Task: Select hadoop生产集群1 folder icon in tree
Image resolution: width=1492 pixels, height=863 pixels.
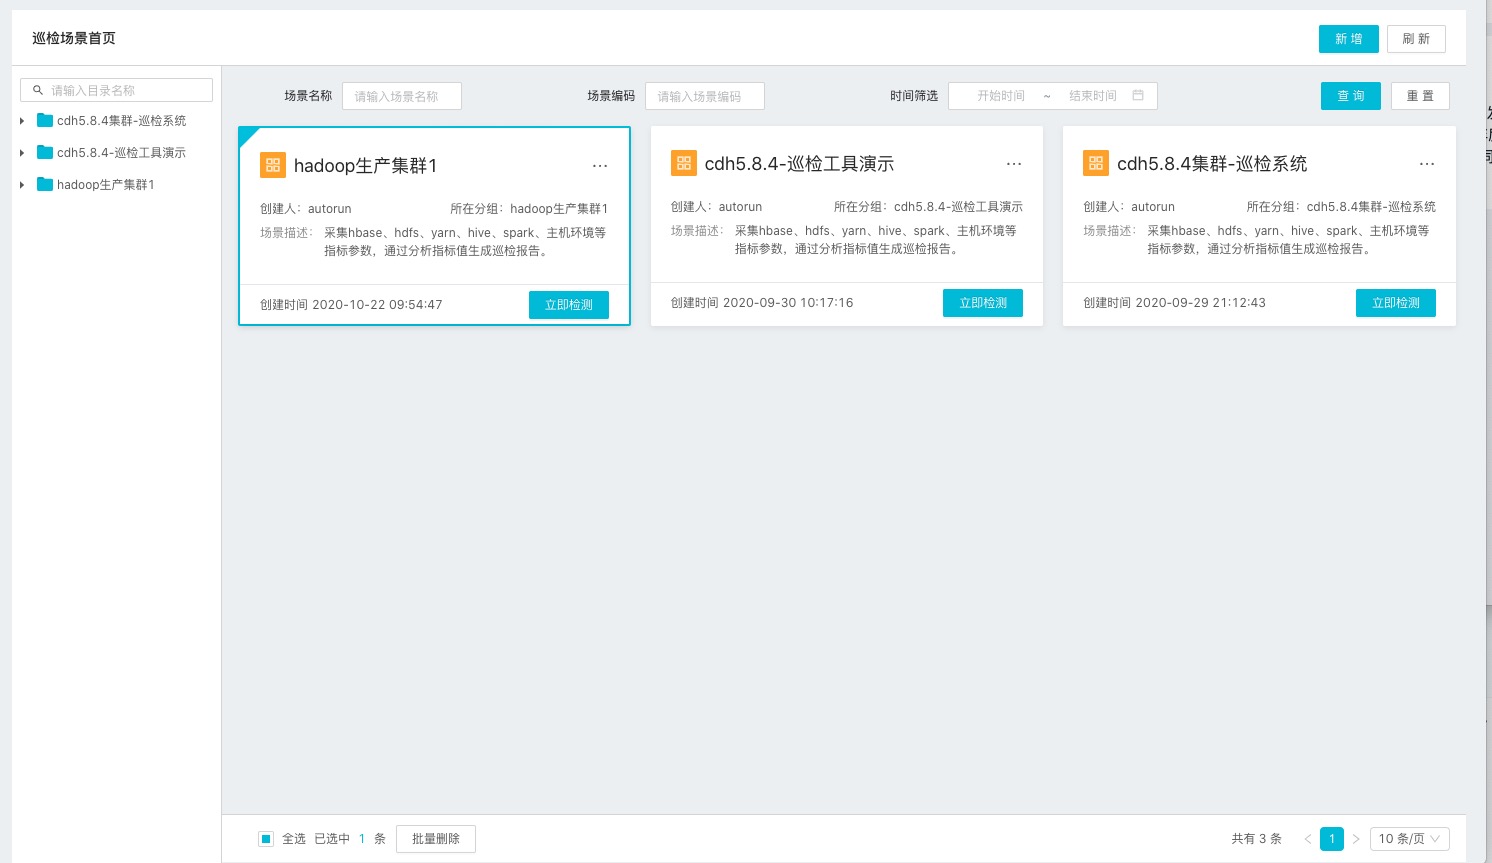Action: point(45,184)
